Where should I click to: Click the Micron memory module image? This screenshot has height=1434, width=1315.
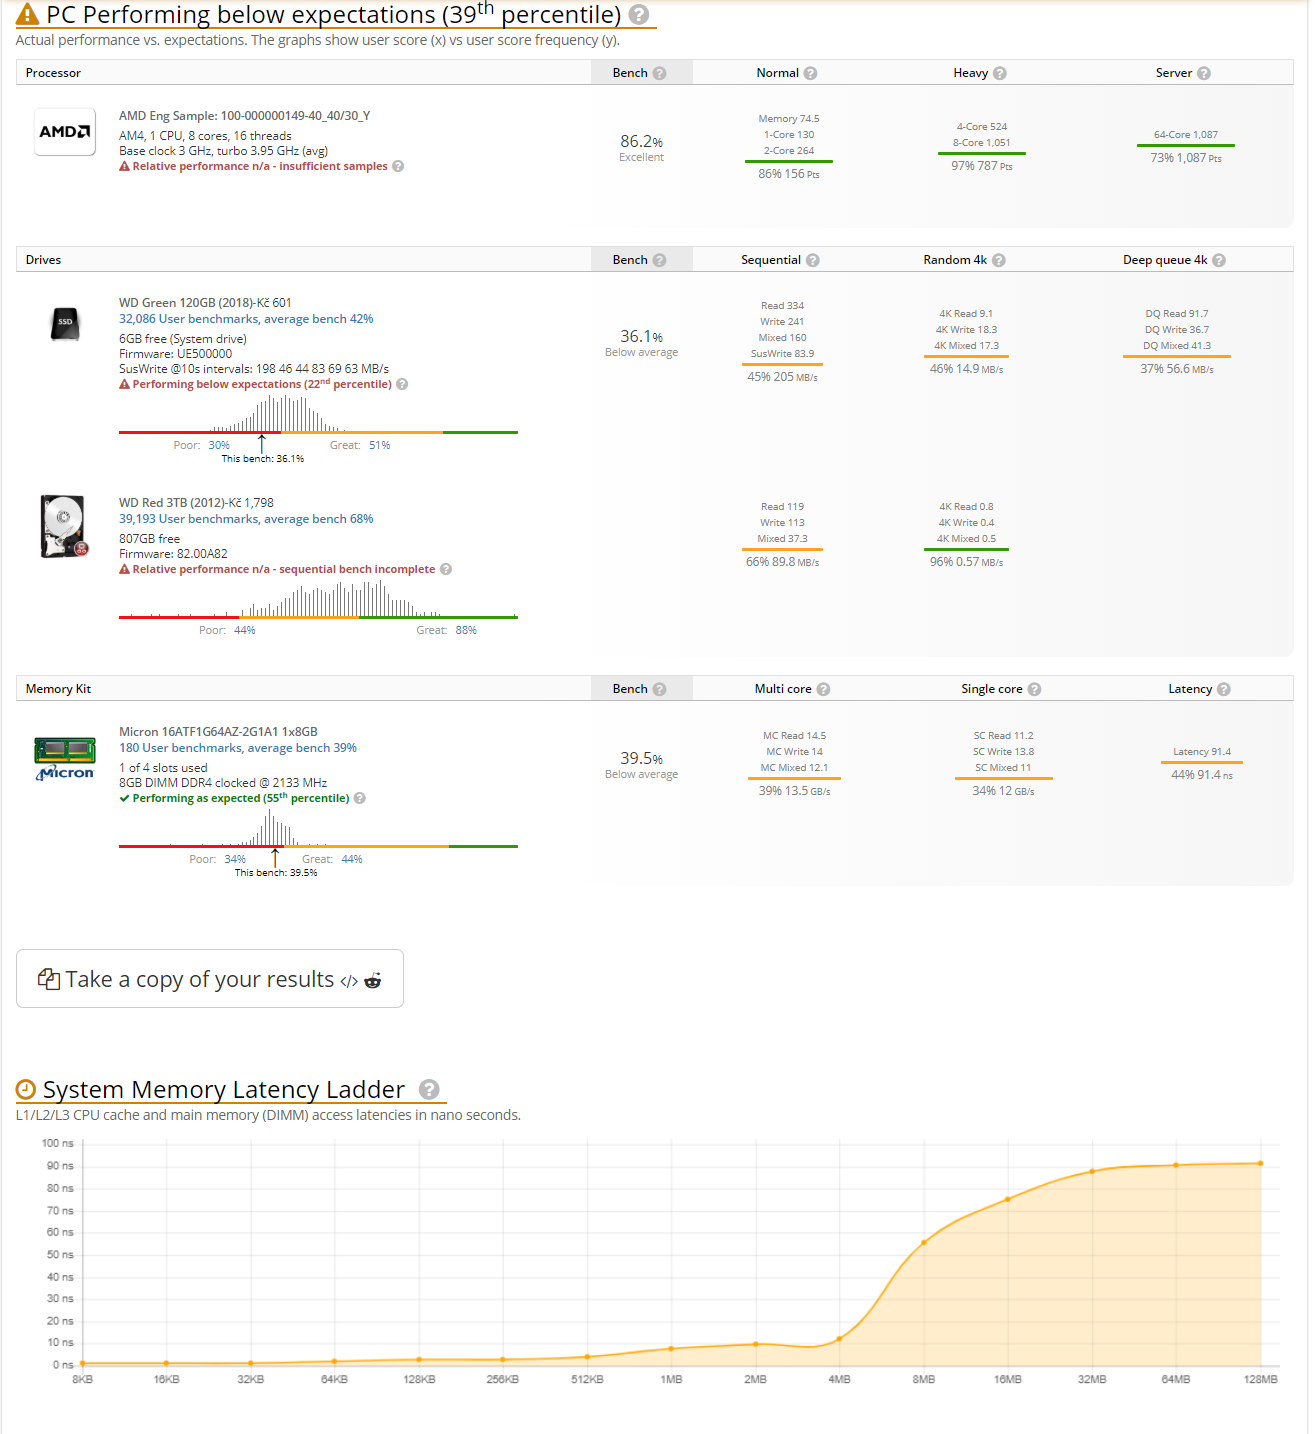(65, 759)
